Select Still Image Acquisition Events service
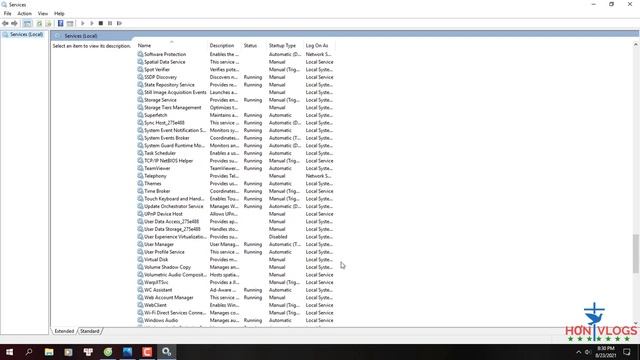The image size is (640, 360). [x=175, y=92]
